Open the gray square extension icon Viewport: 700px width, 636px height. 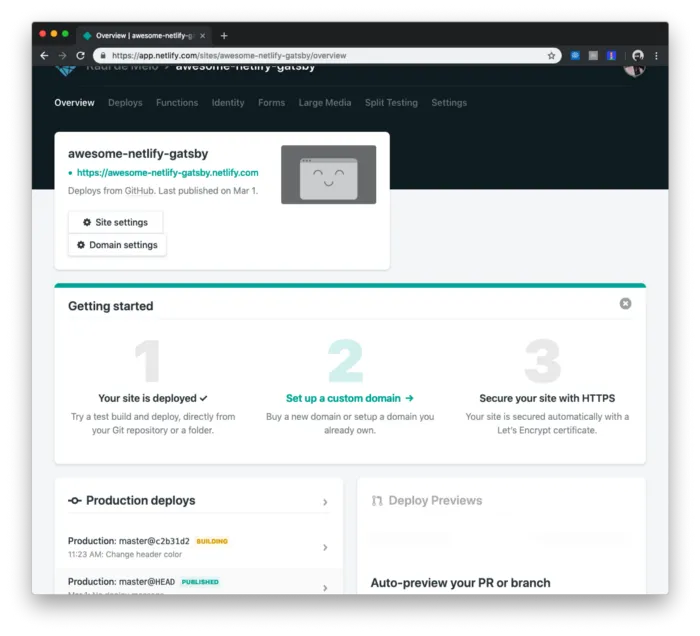[x=593, y=56]
